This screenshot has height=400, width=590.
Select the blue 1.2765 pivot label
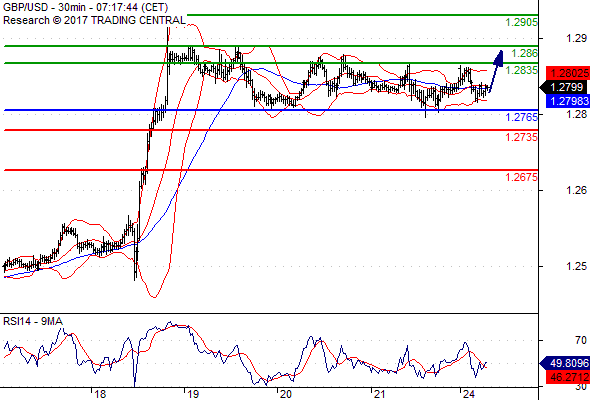(522, 117)
